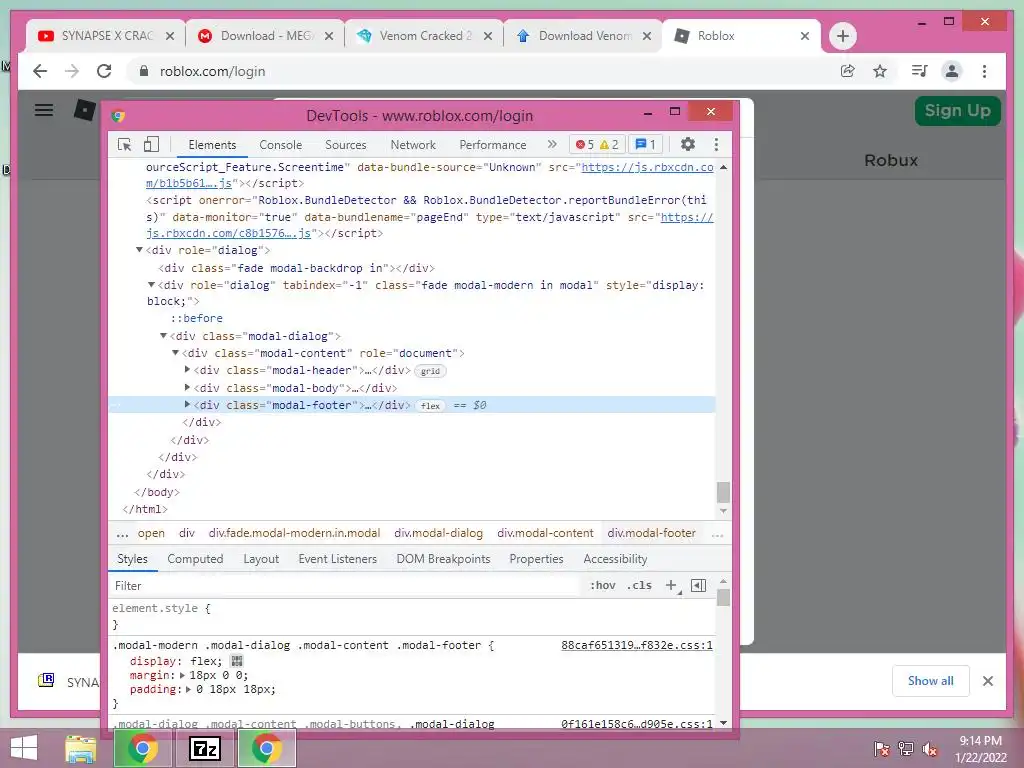The width and height of the screenshot is (1024, 768).
Task: Toggle the grid badge on modal-header
Action: coord(430,371)
